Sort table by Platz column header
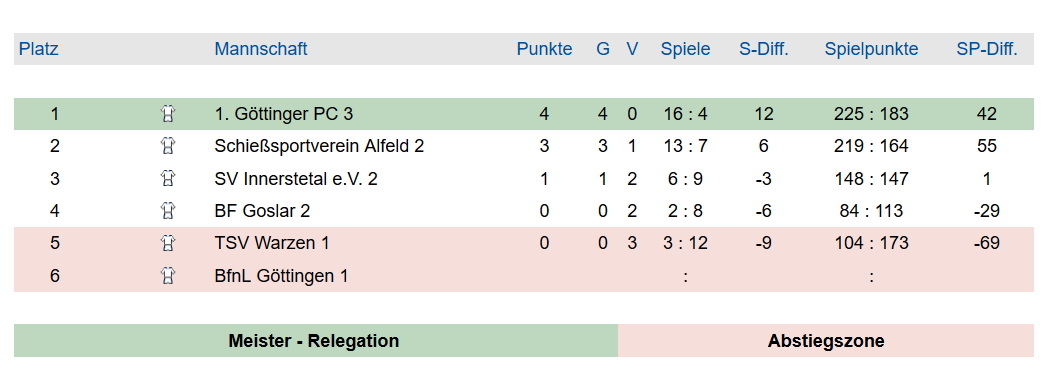The width and height of the screenshot is (1049, 377). pos(39,49)
